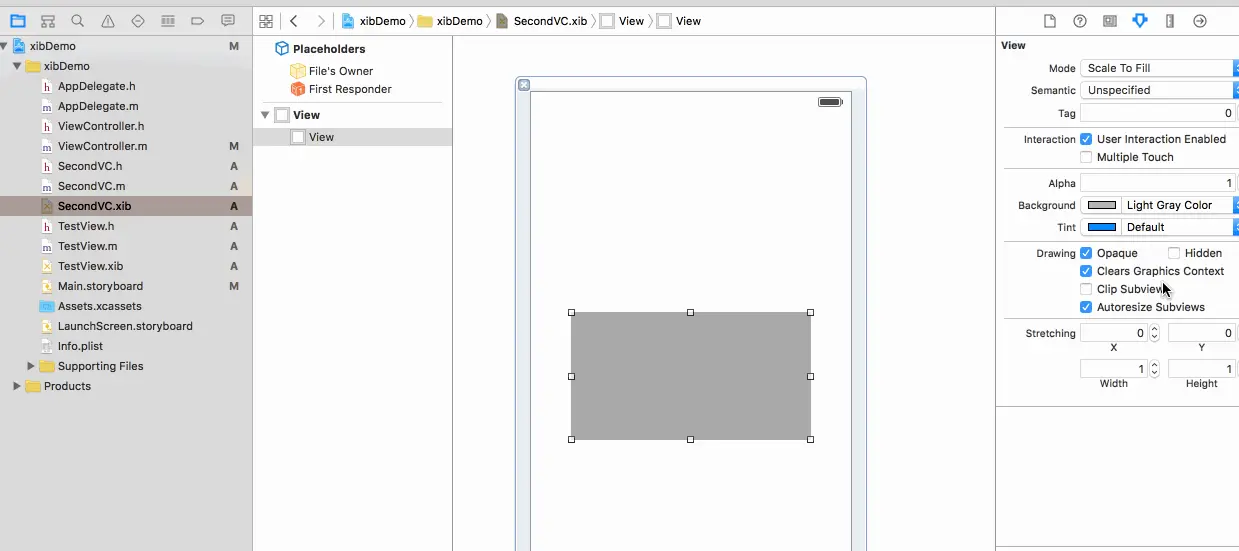Image resolution: width=1239 pixels, height=551 pixels.
Task: Open ViewController.m file
Action: (102, 146)
